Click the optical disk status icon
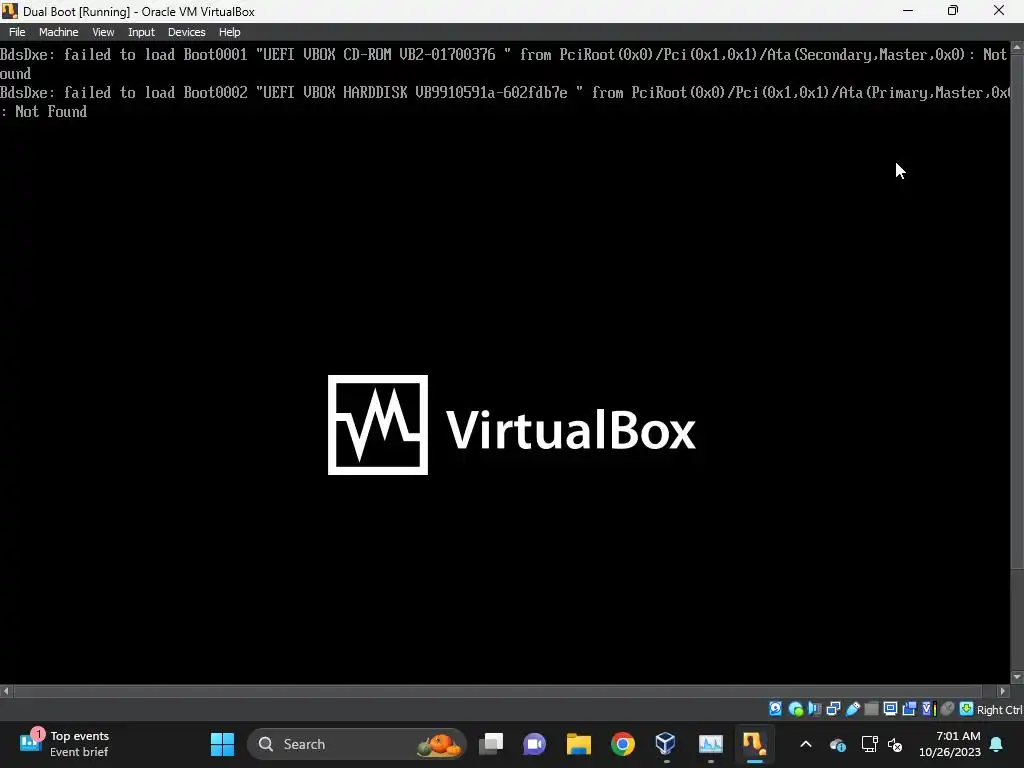 (795, 709)
